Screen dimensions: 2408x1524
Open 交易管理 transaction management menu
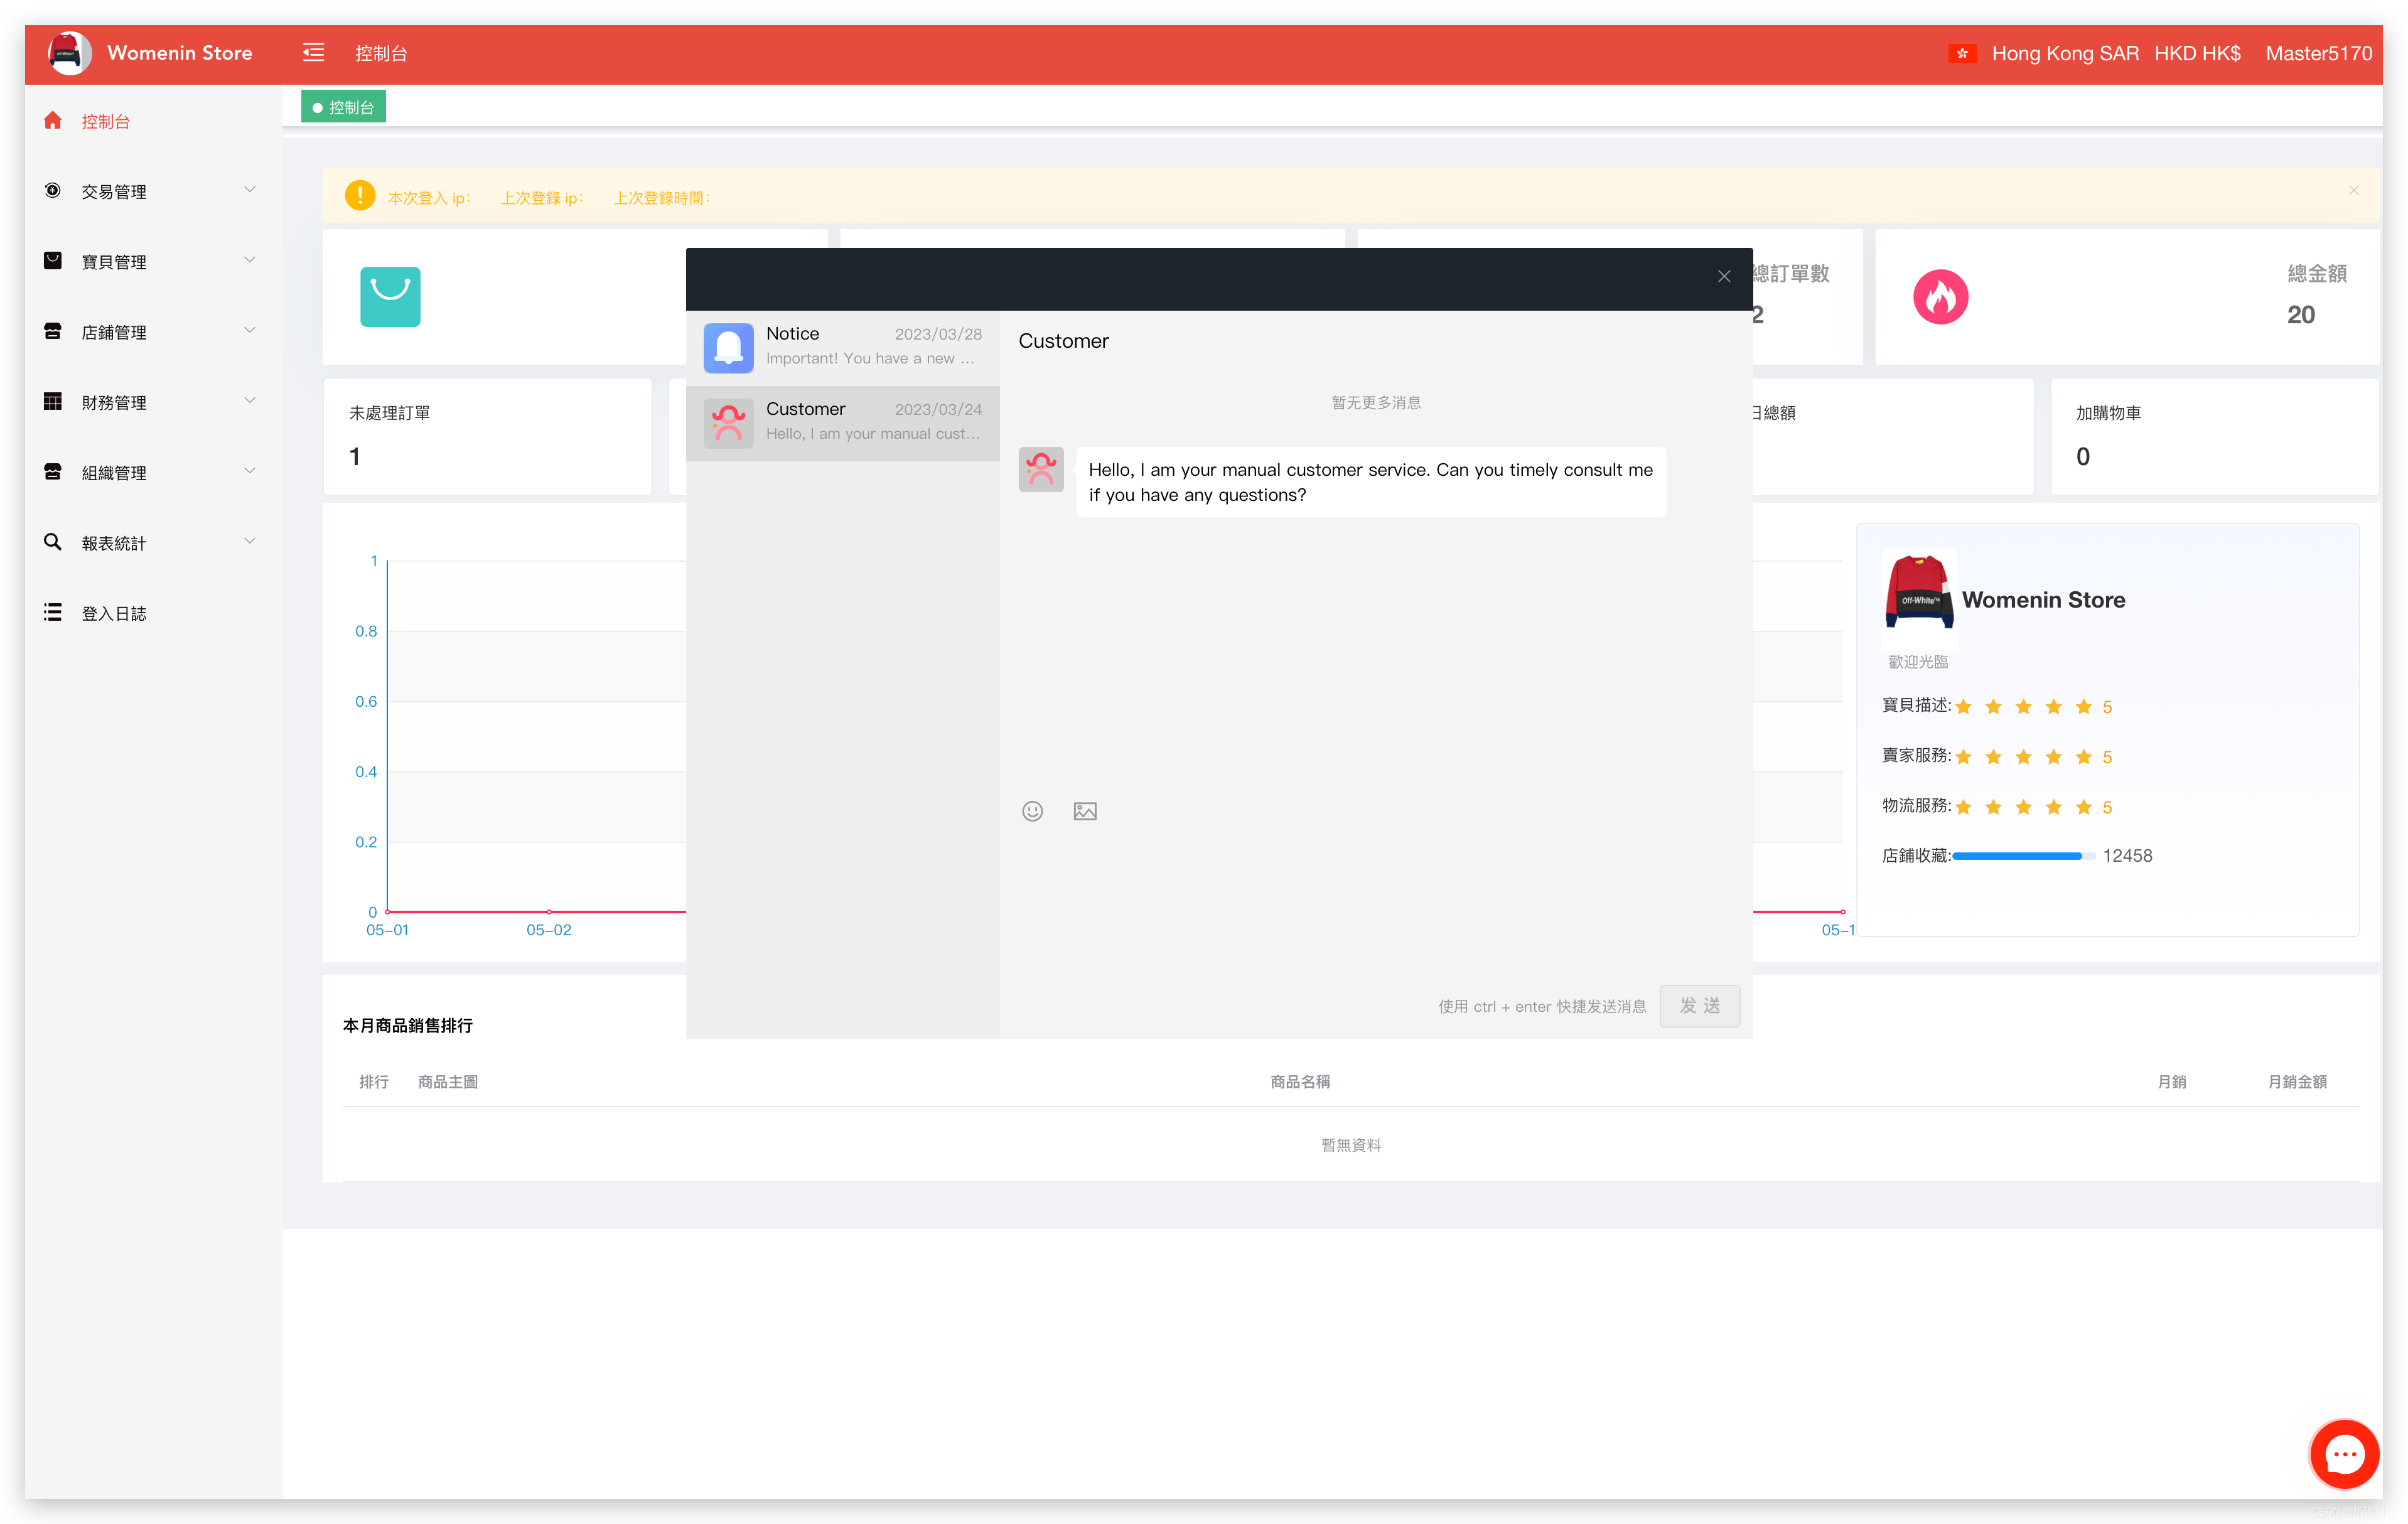pyautogui.click(x=149, y=191)
